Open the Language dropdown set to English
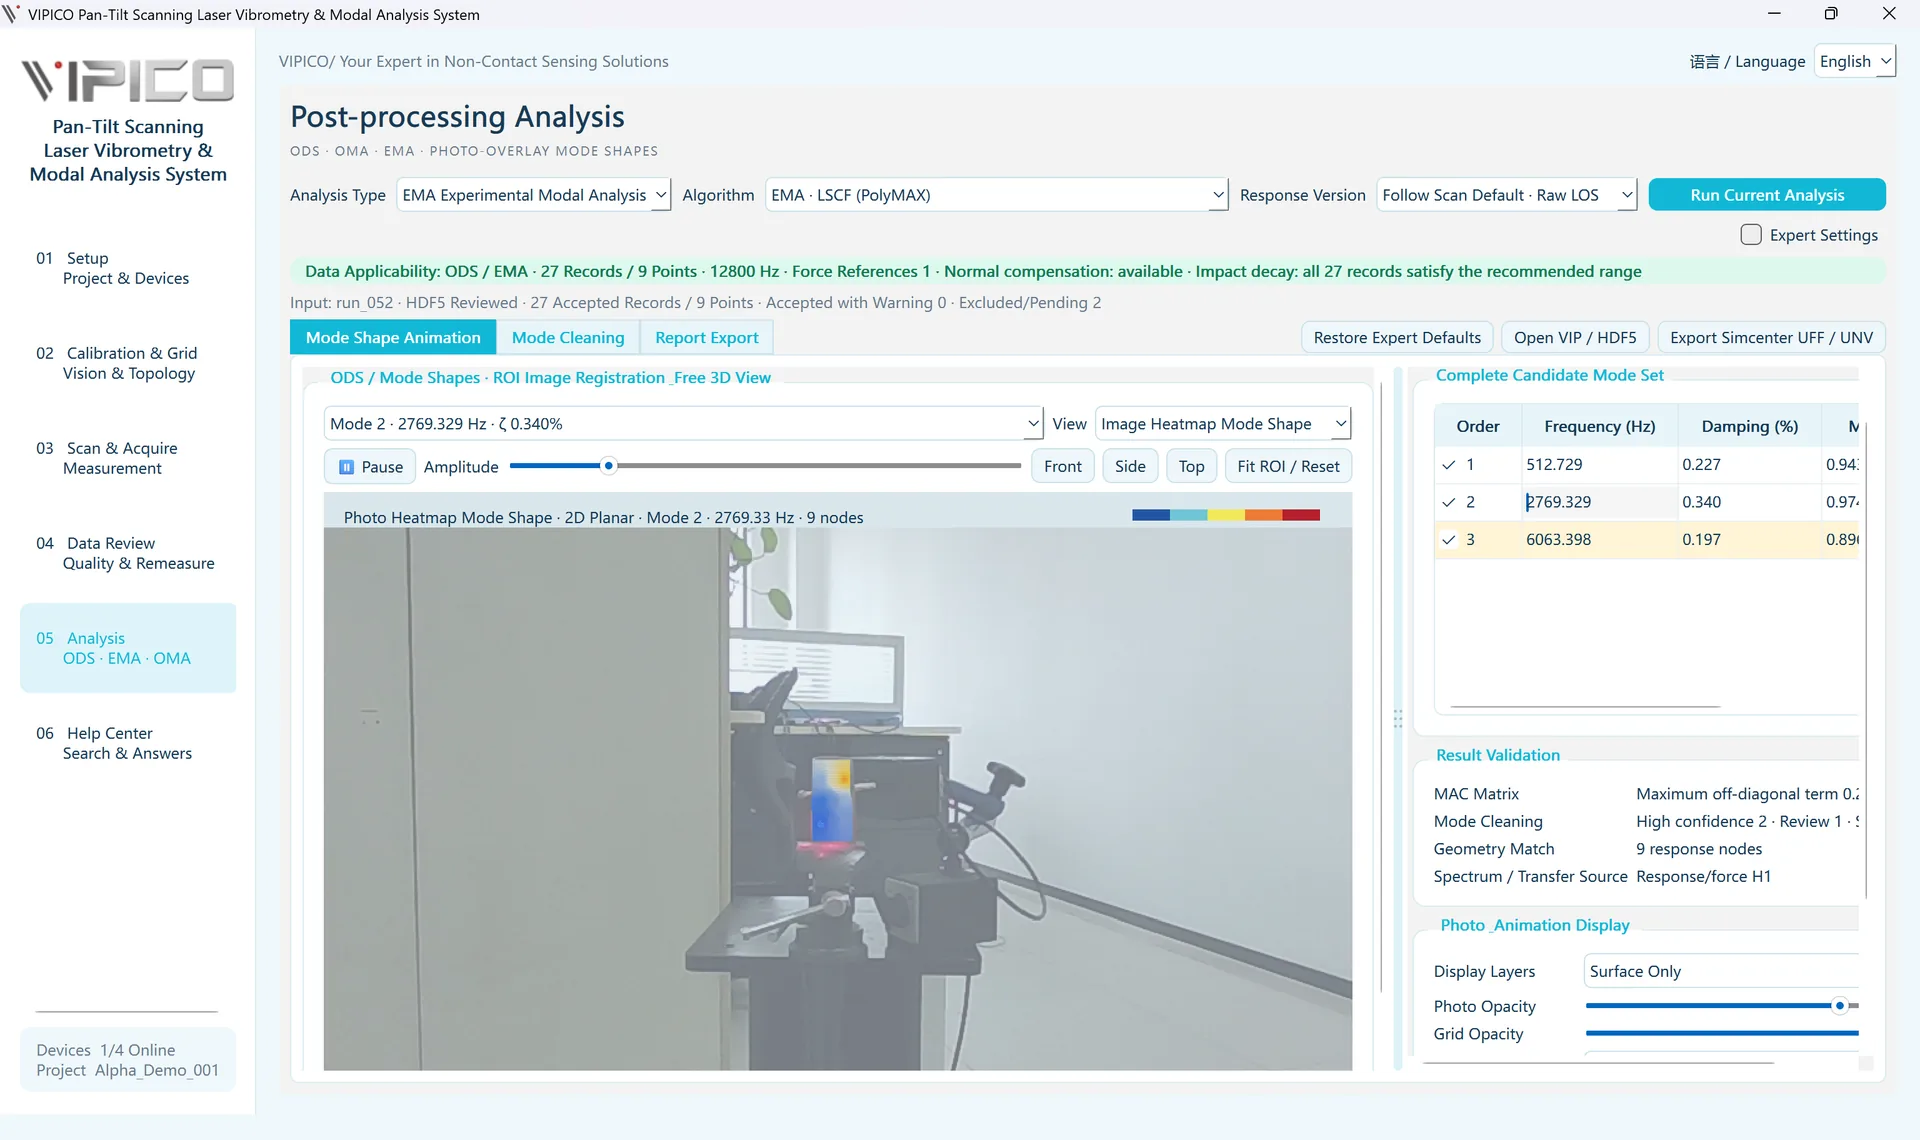The height and width of the screenshot is (1140, 1920). [x=1854, y=61]
